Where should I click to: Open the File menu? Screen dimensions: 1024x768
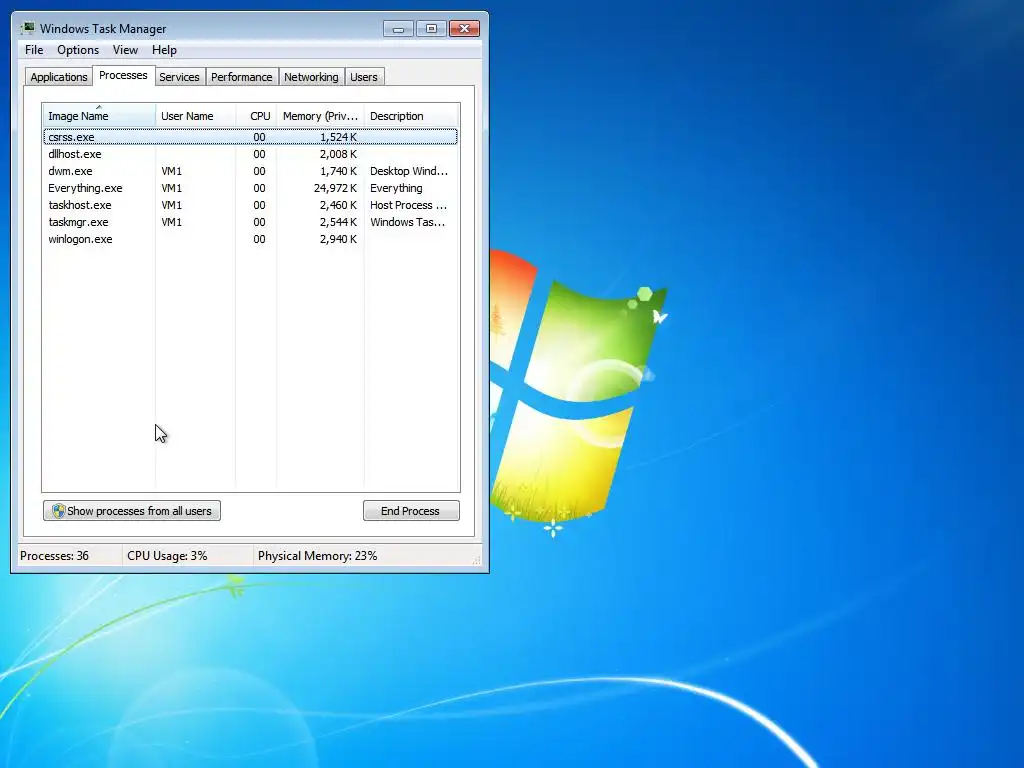34,50
